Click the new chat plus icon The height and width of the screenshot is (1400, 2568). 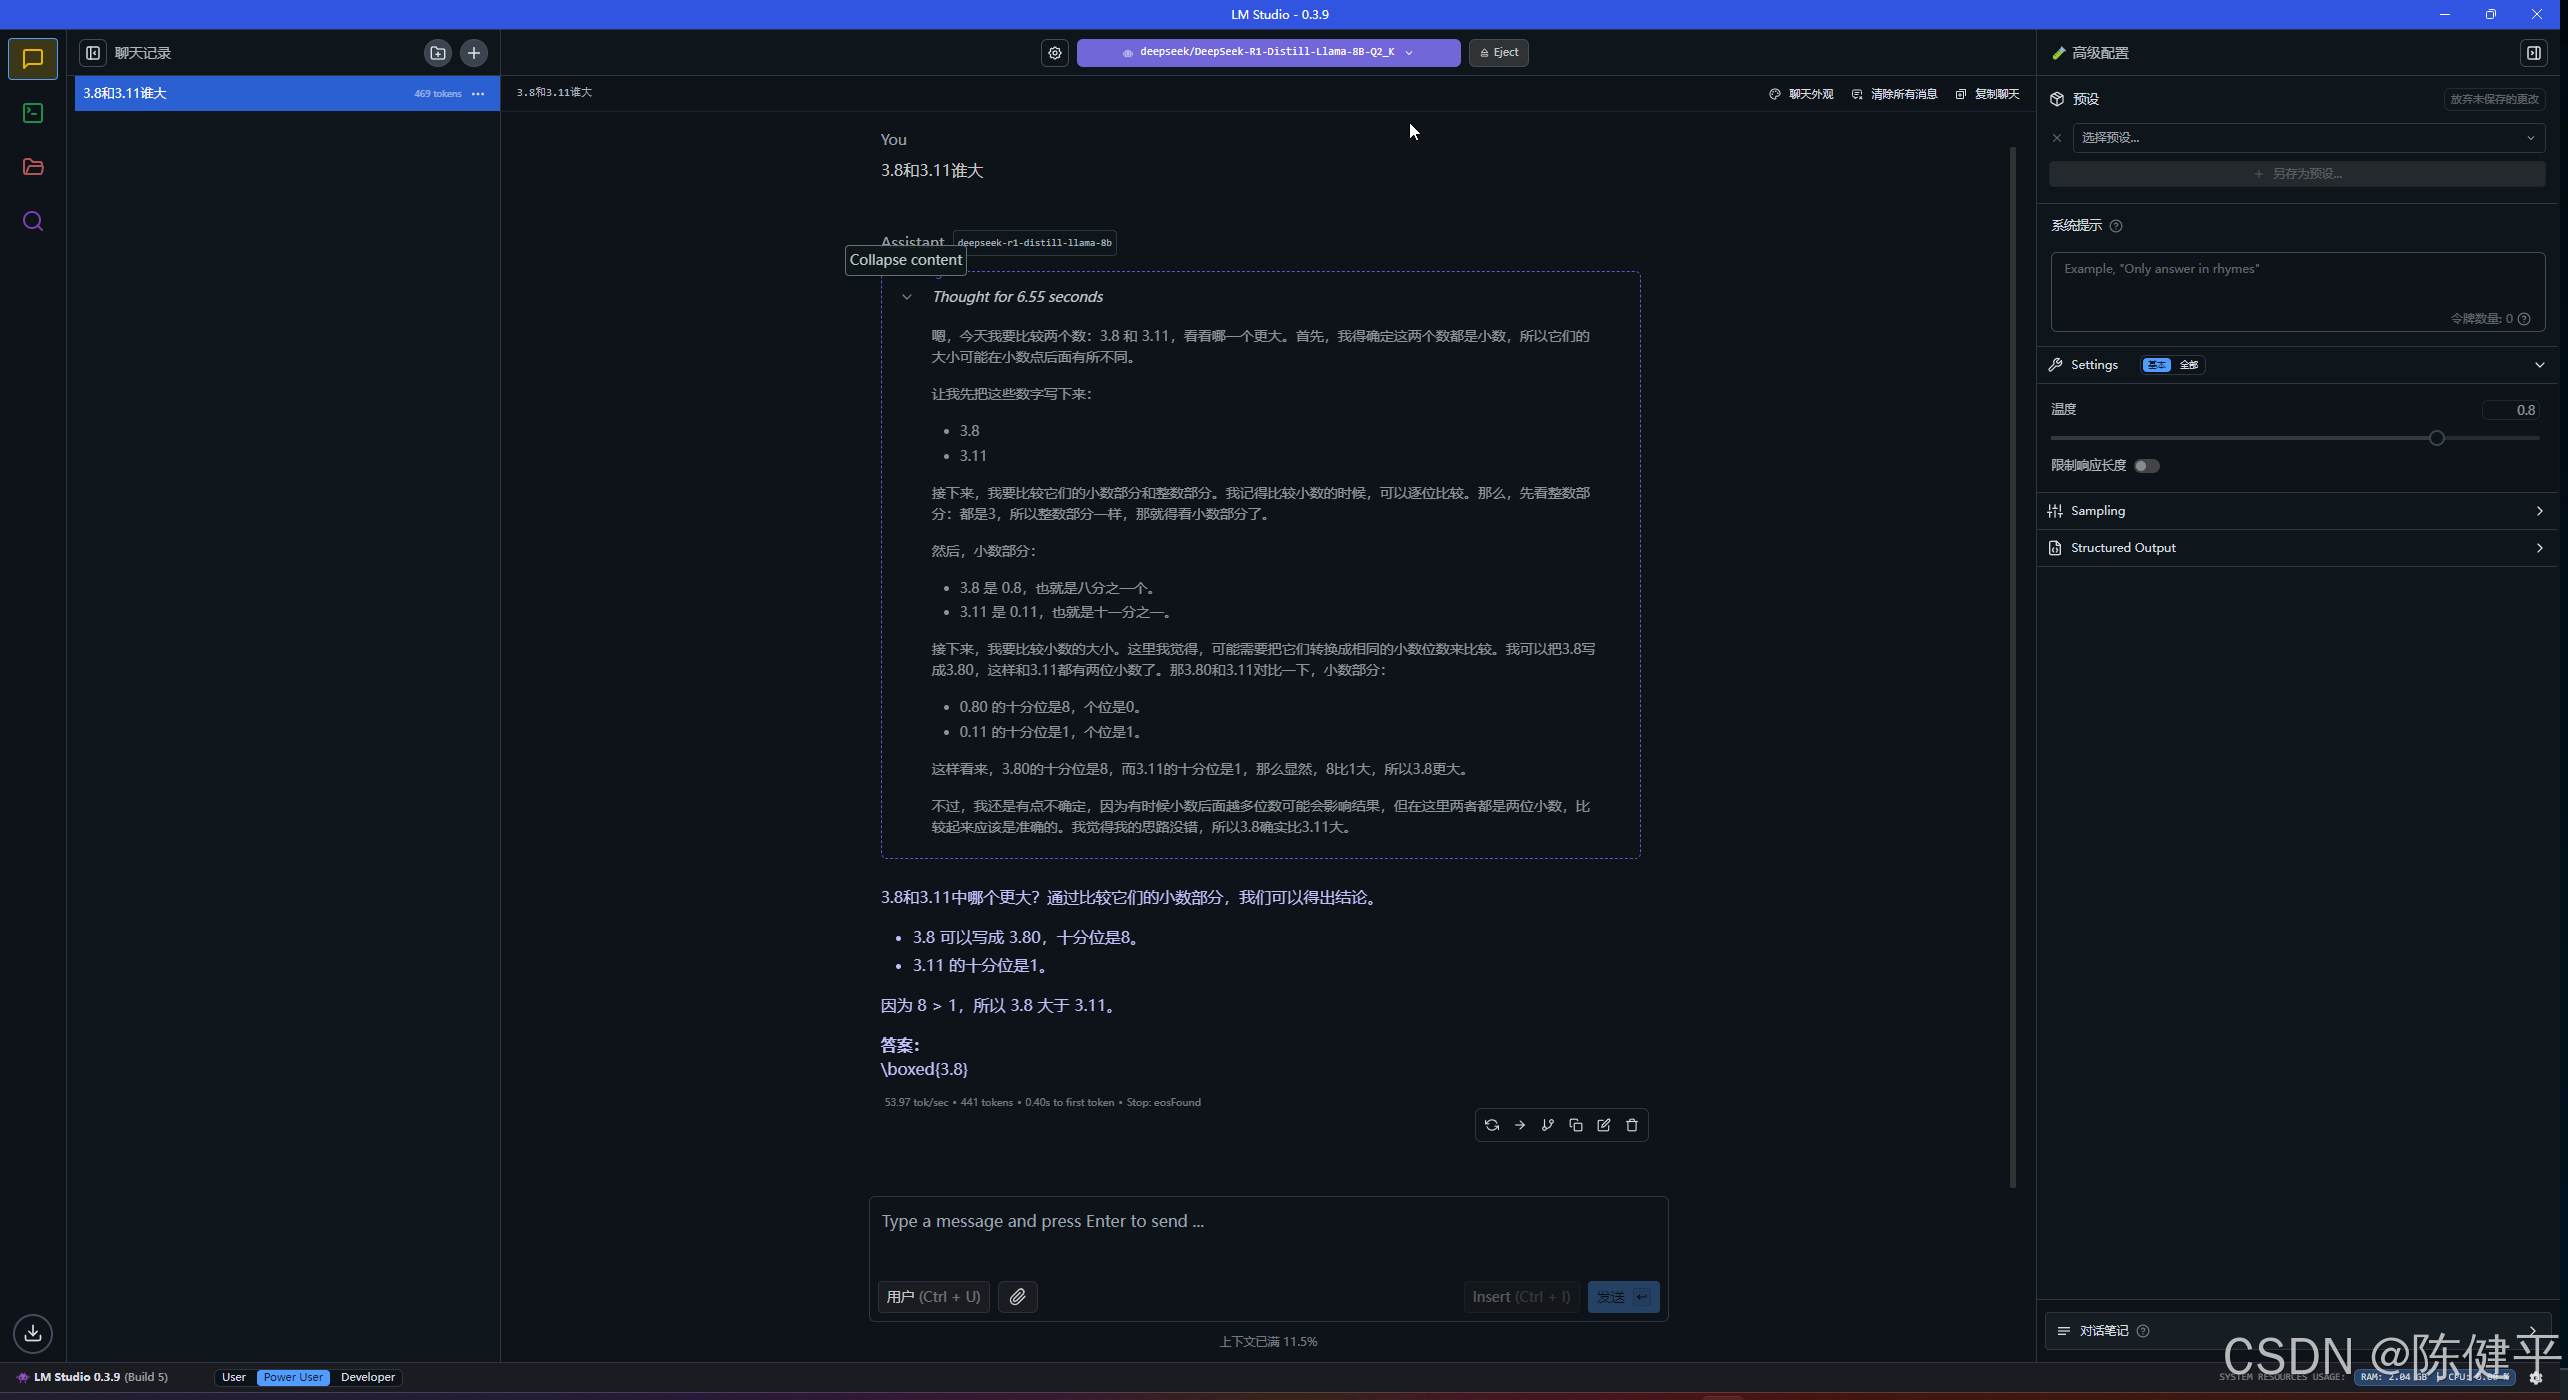click(x=474, y=53)
